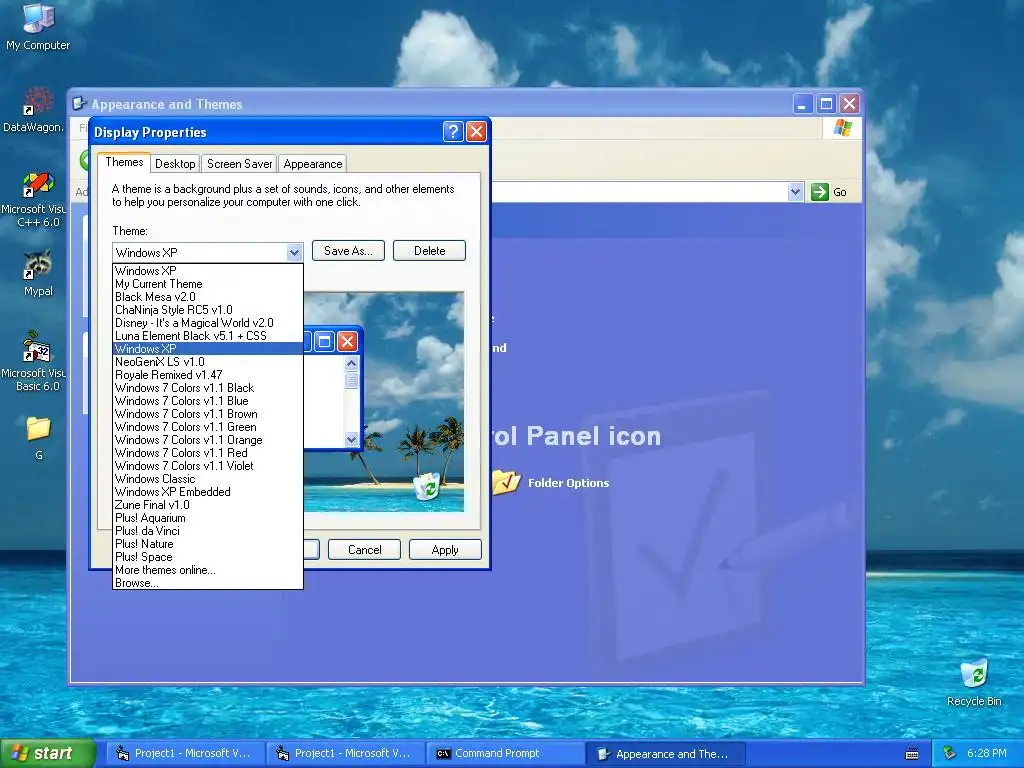
Task: Click tray icon left of the clock
Action: pyautogui.click(x=950, y=753)
